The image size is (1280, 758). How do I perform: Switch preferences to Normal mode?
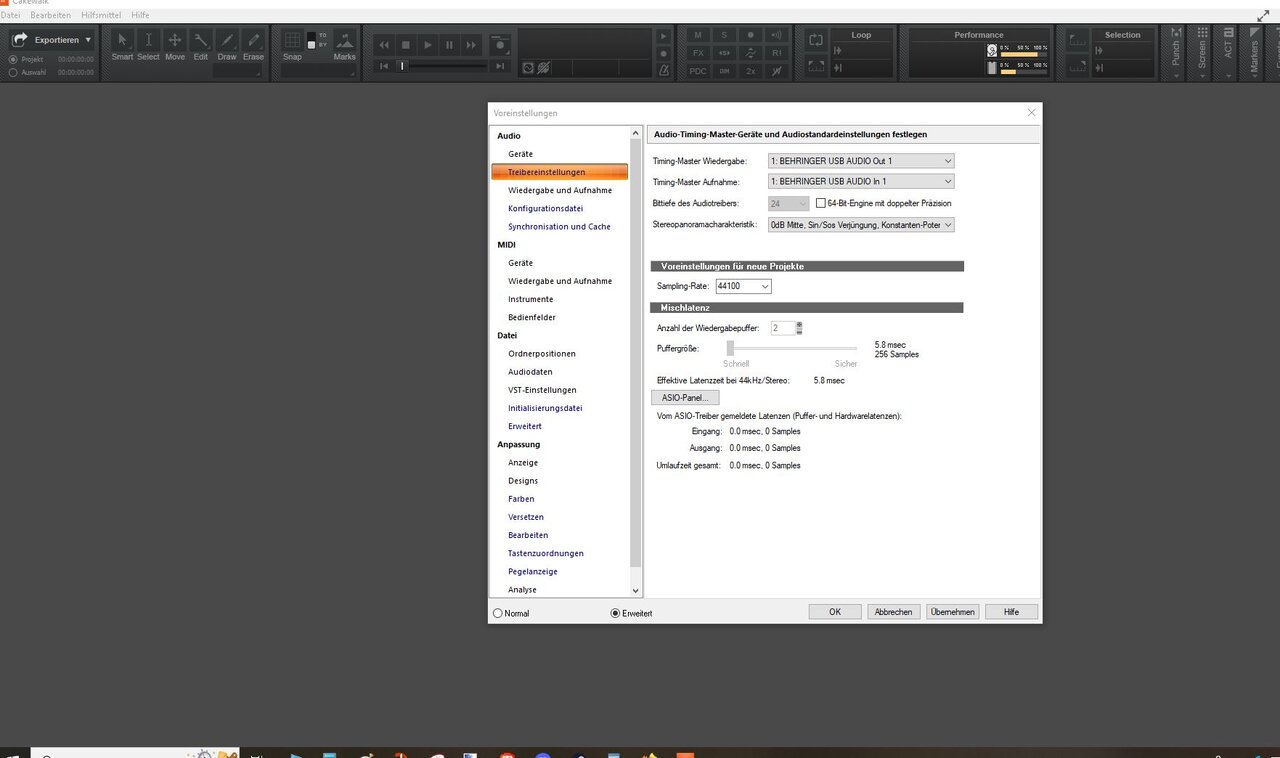[498, 613]
